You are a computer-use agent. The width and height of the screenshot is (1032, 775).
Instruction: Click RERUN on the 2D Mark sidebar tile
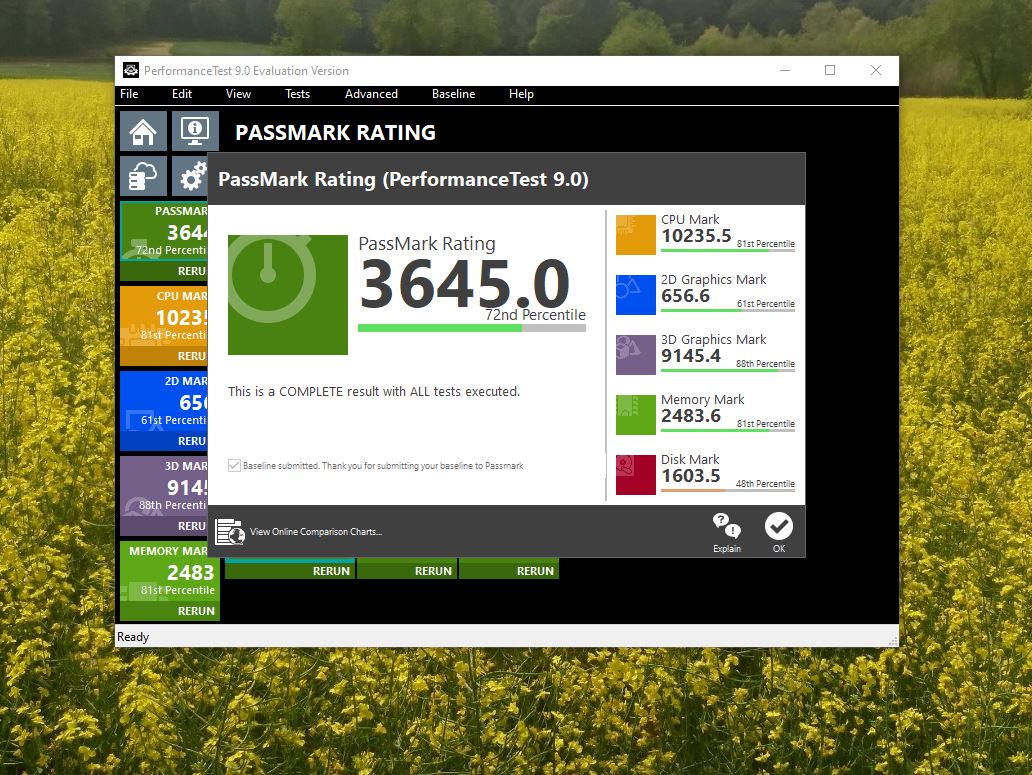[x=165, y=441]
